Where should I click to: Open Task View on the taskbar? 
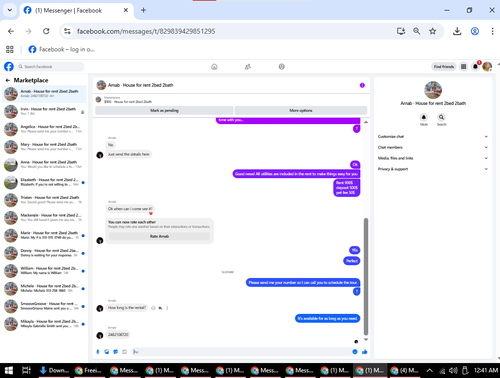[x=26, y=370]
